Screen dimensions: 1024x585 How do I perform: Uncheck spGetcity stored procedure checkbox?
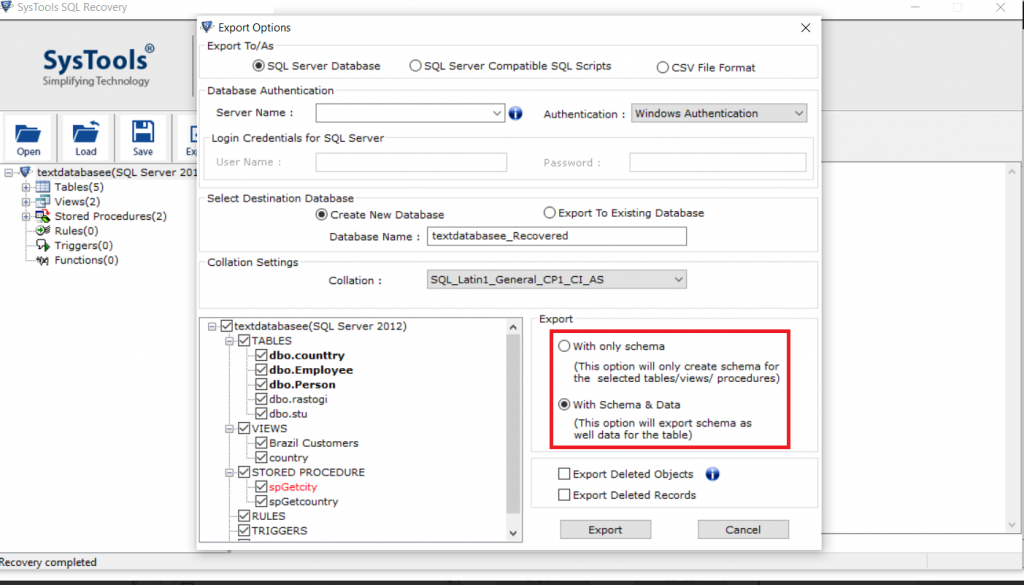click(x=261, y=487)
